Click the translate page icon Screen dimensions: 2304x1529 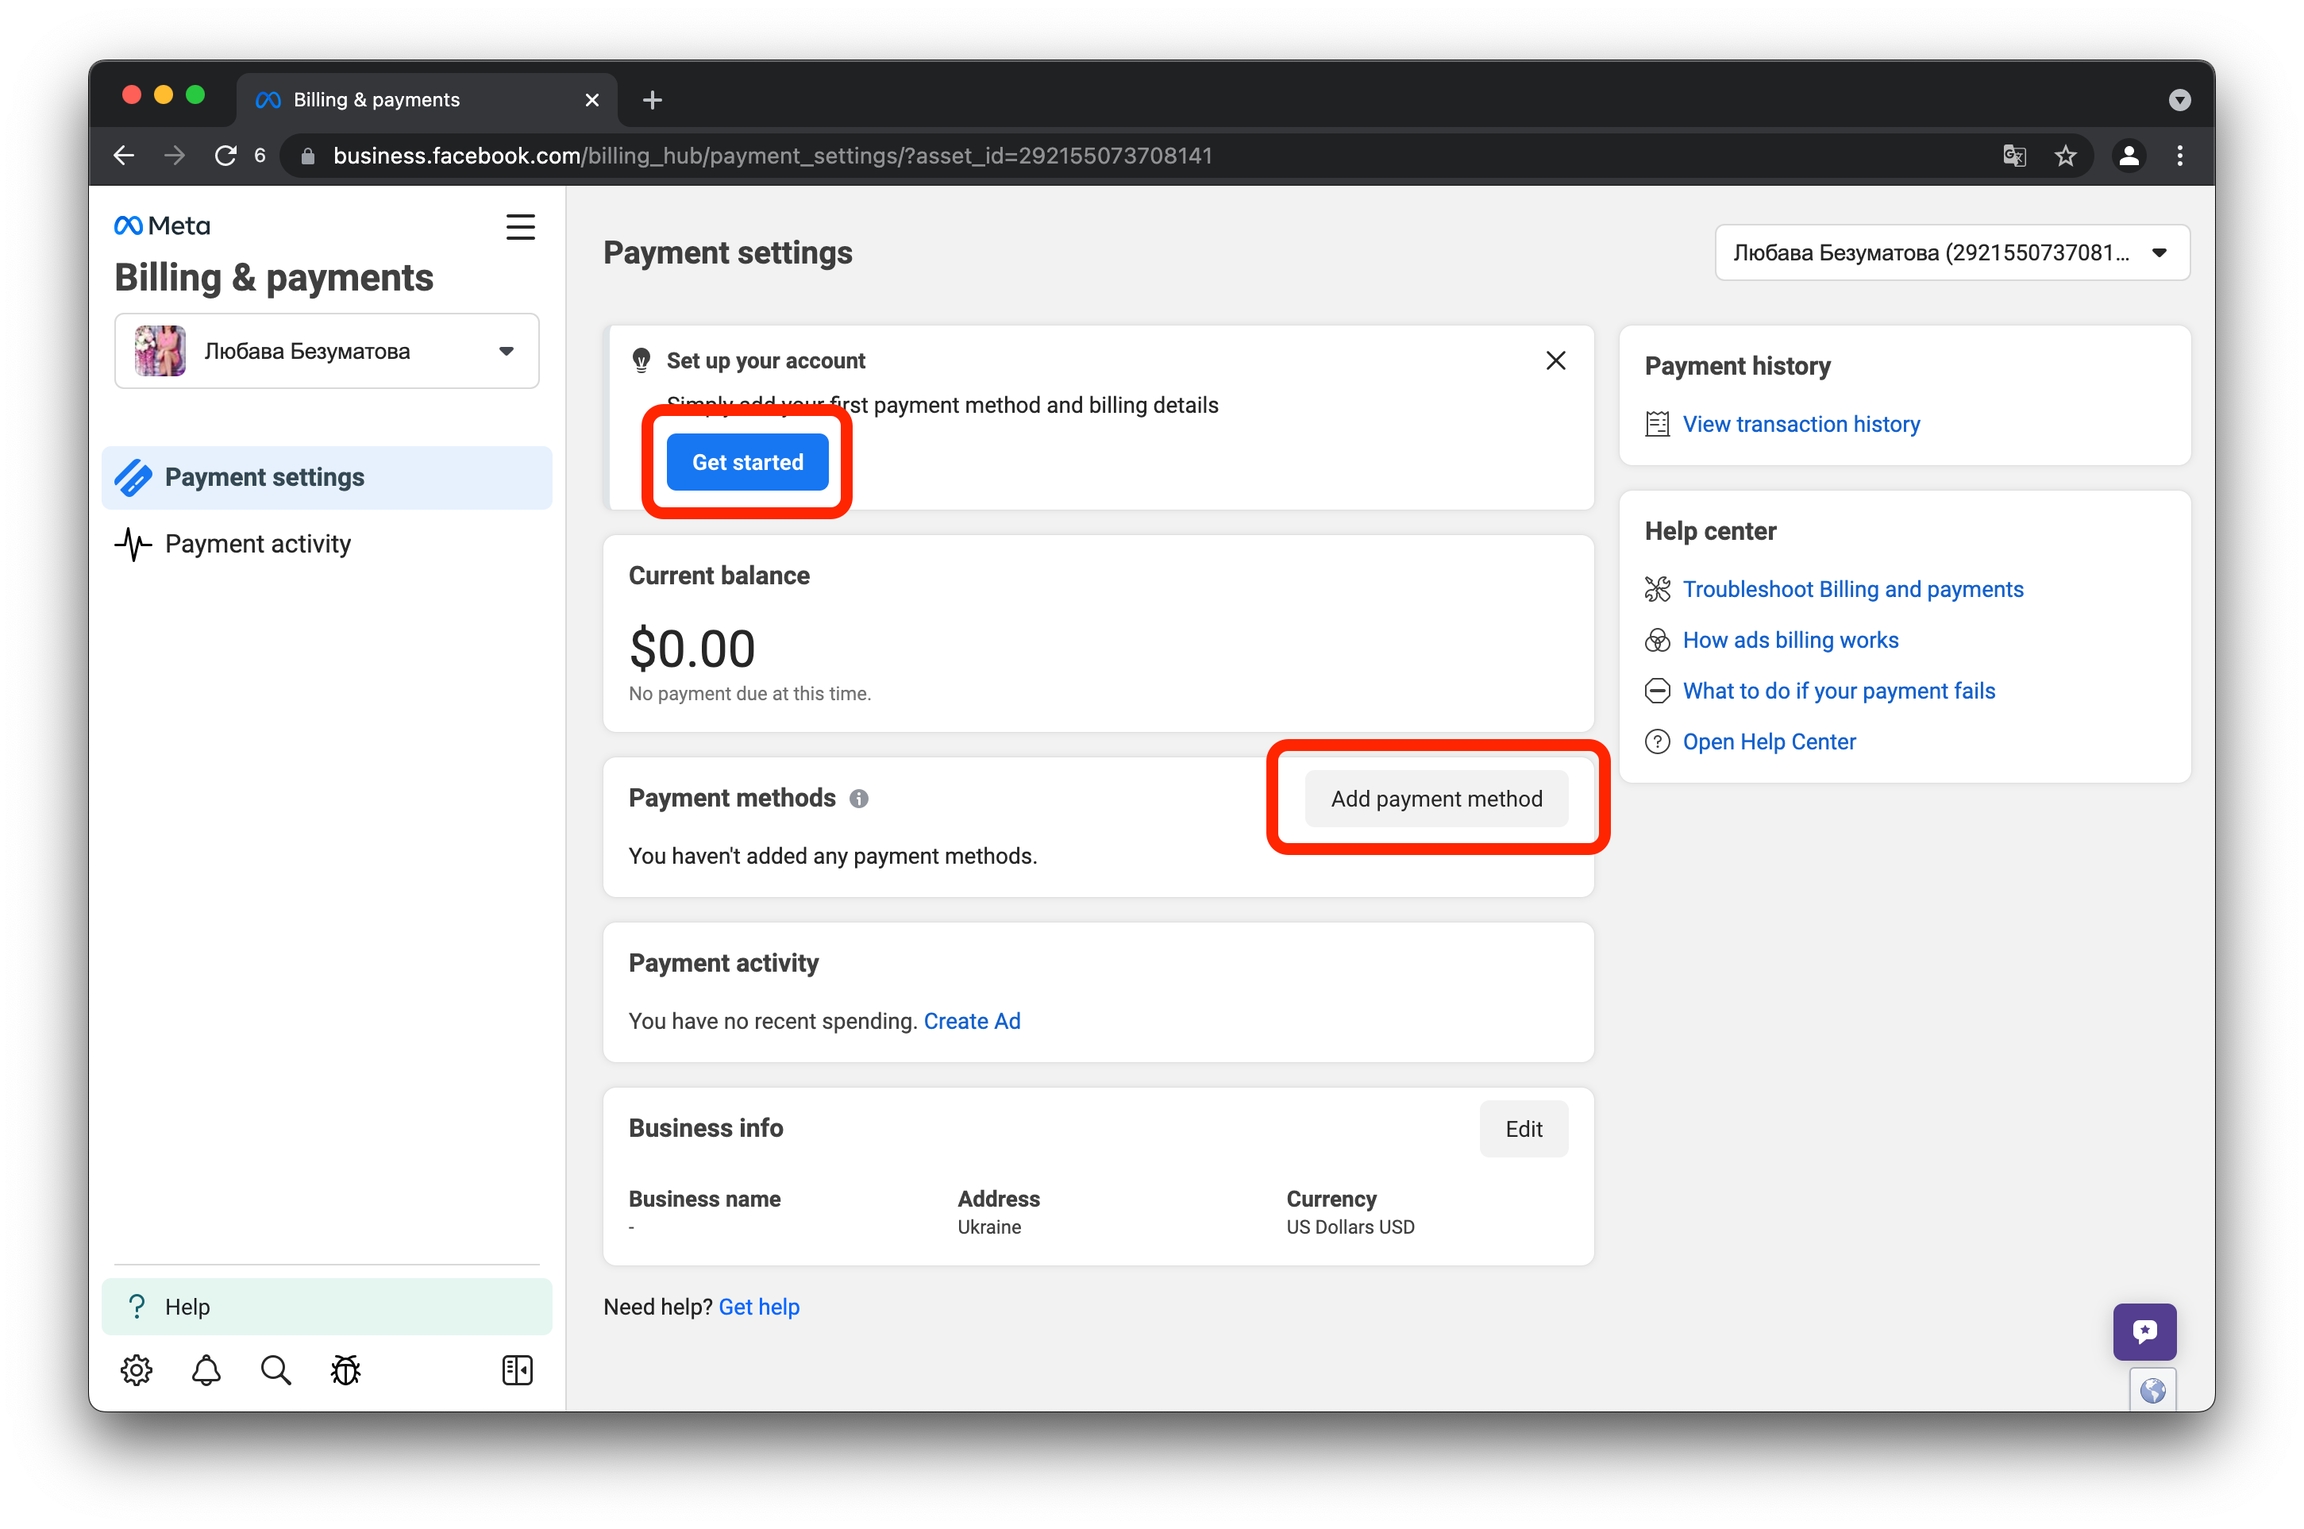(2014, 156)
